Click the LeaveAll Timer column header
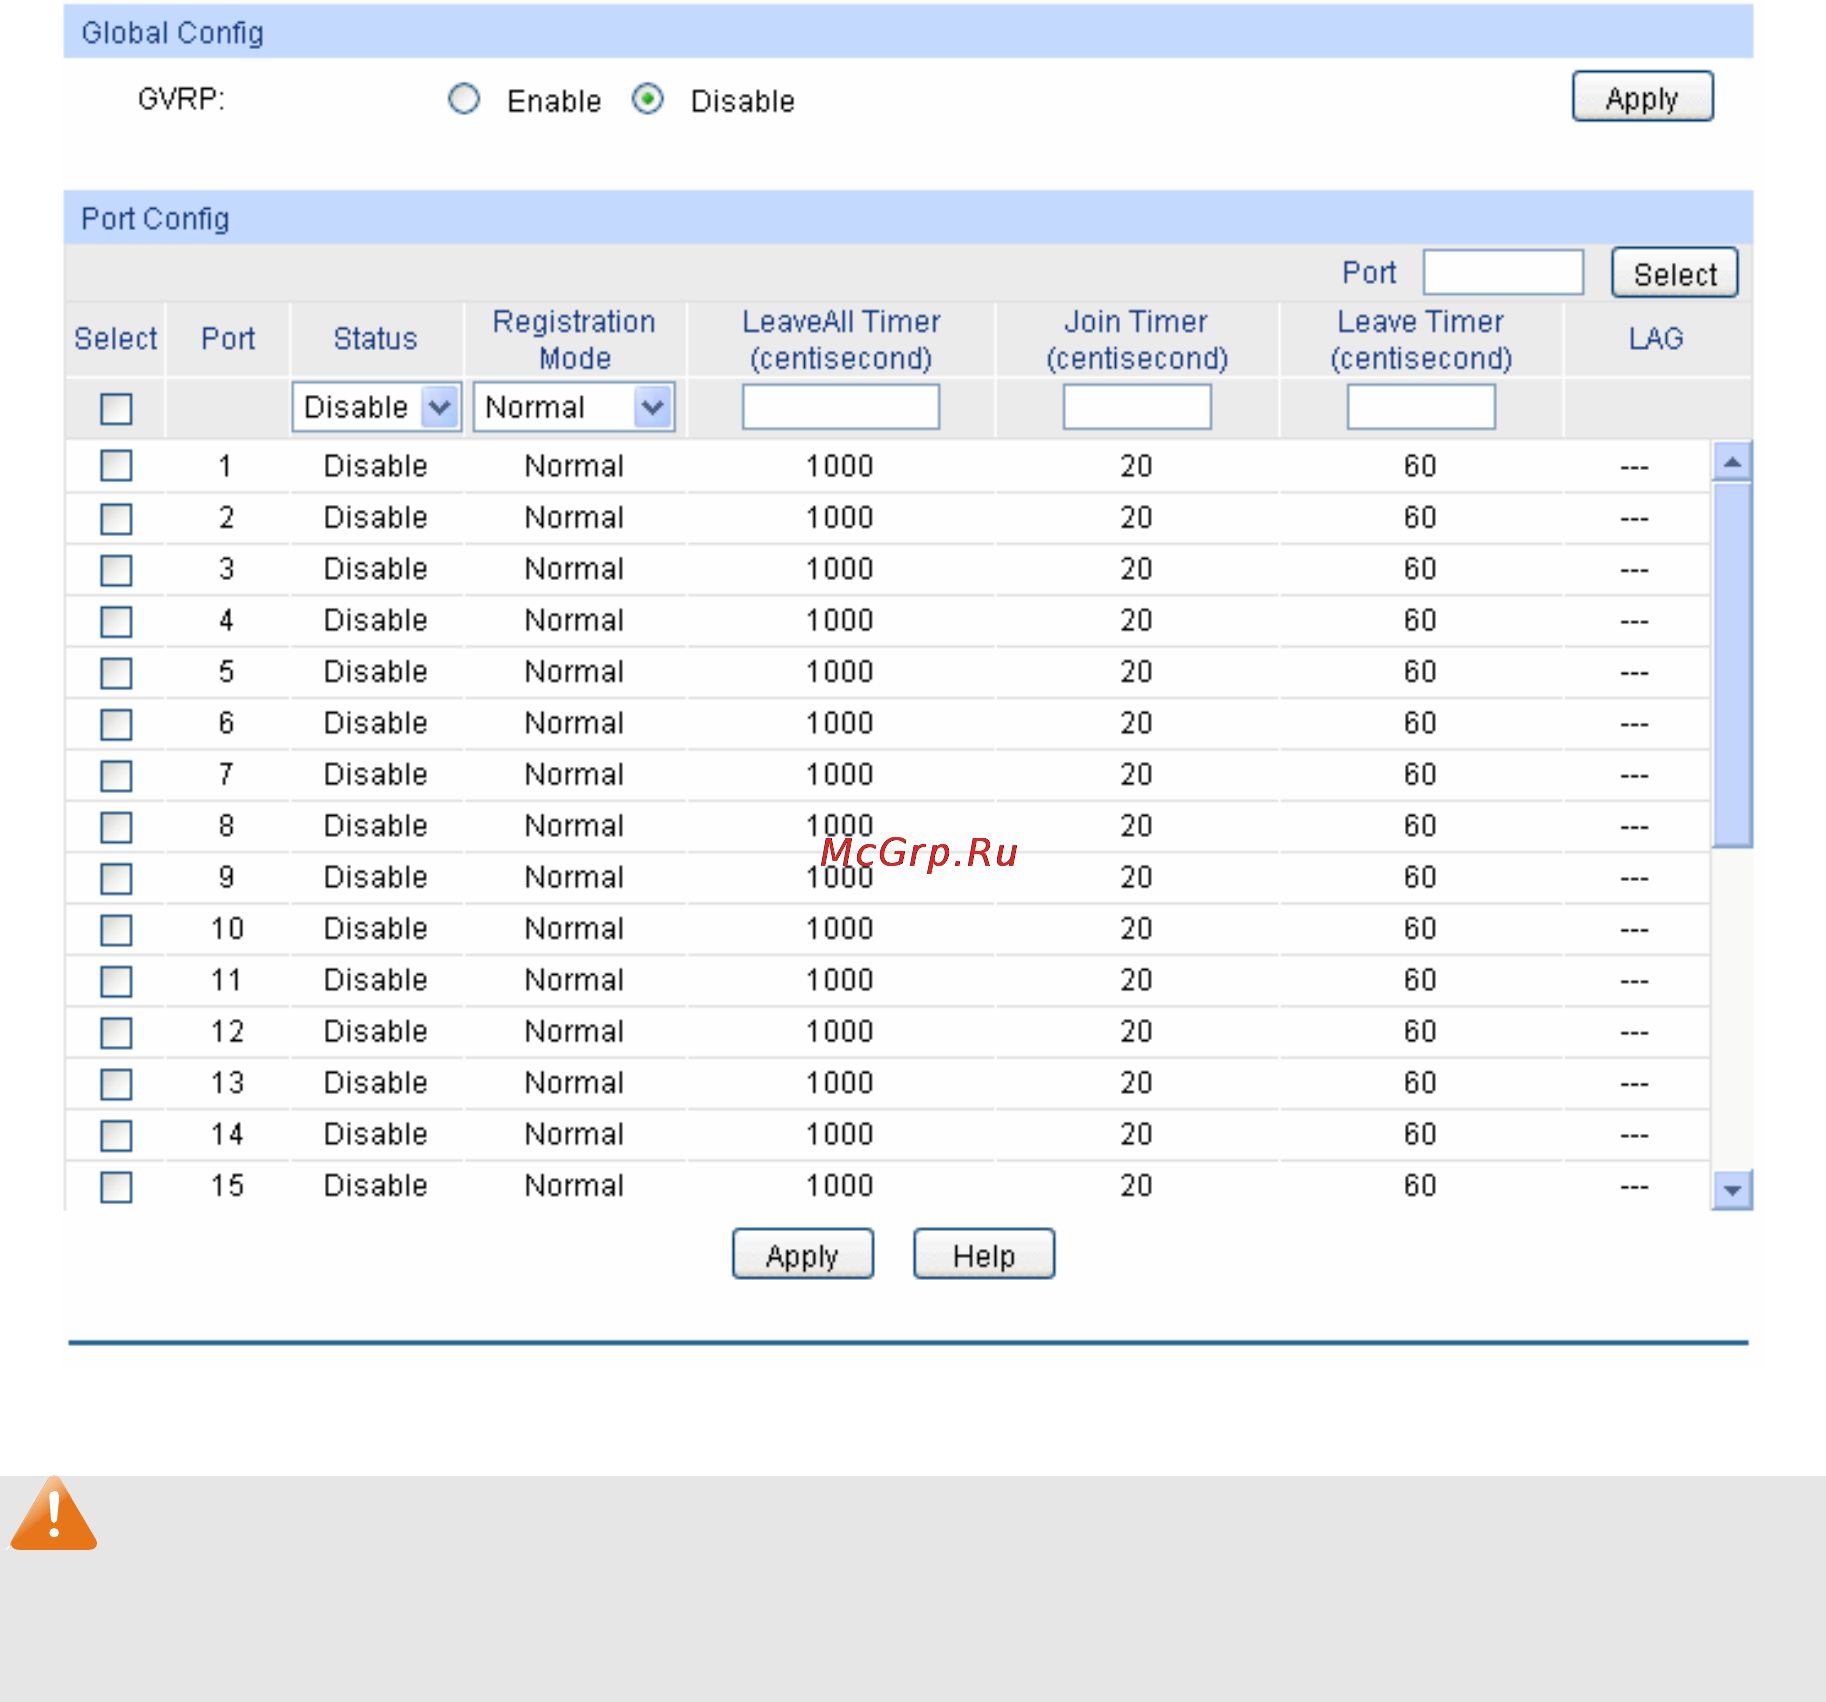The height and width of the screenshot is (1702, 1826). (x=841, y=340)
